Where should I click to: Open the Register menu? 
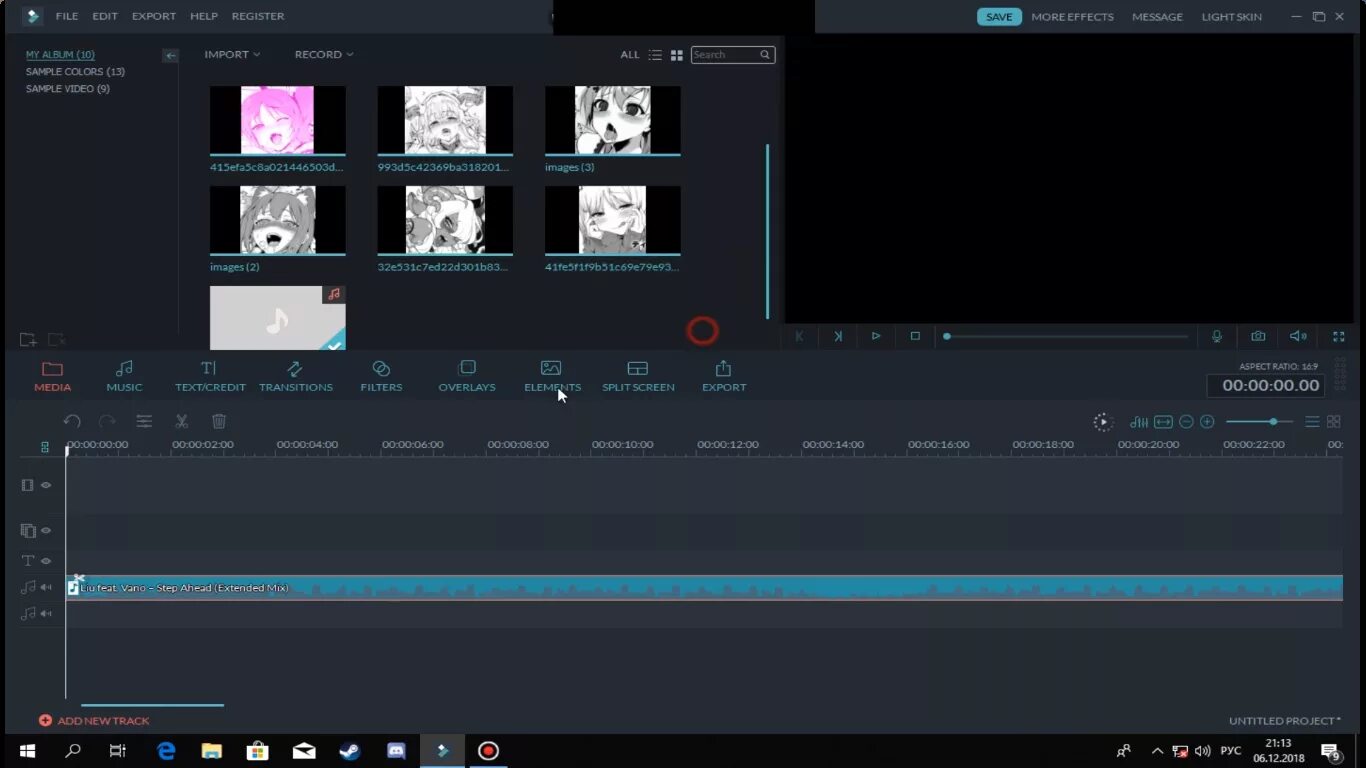tap(258, 16)
